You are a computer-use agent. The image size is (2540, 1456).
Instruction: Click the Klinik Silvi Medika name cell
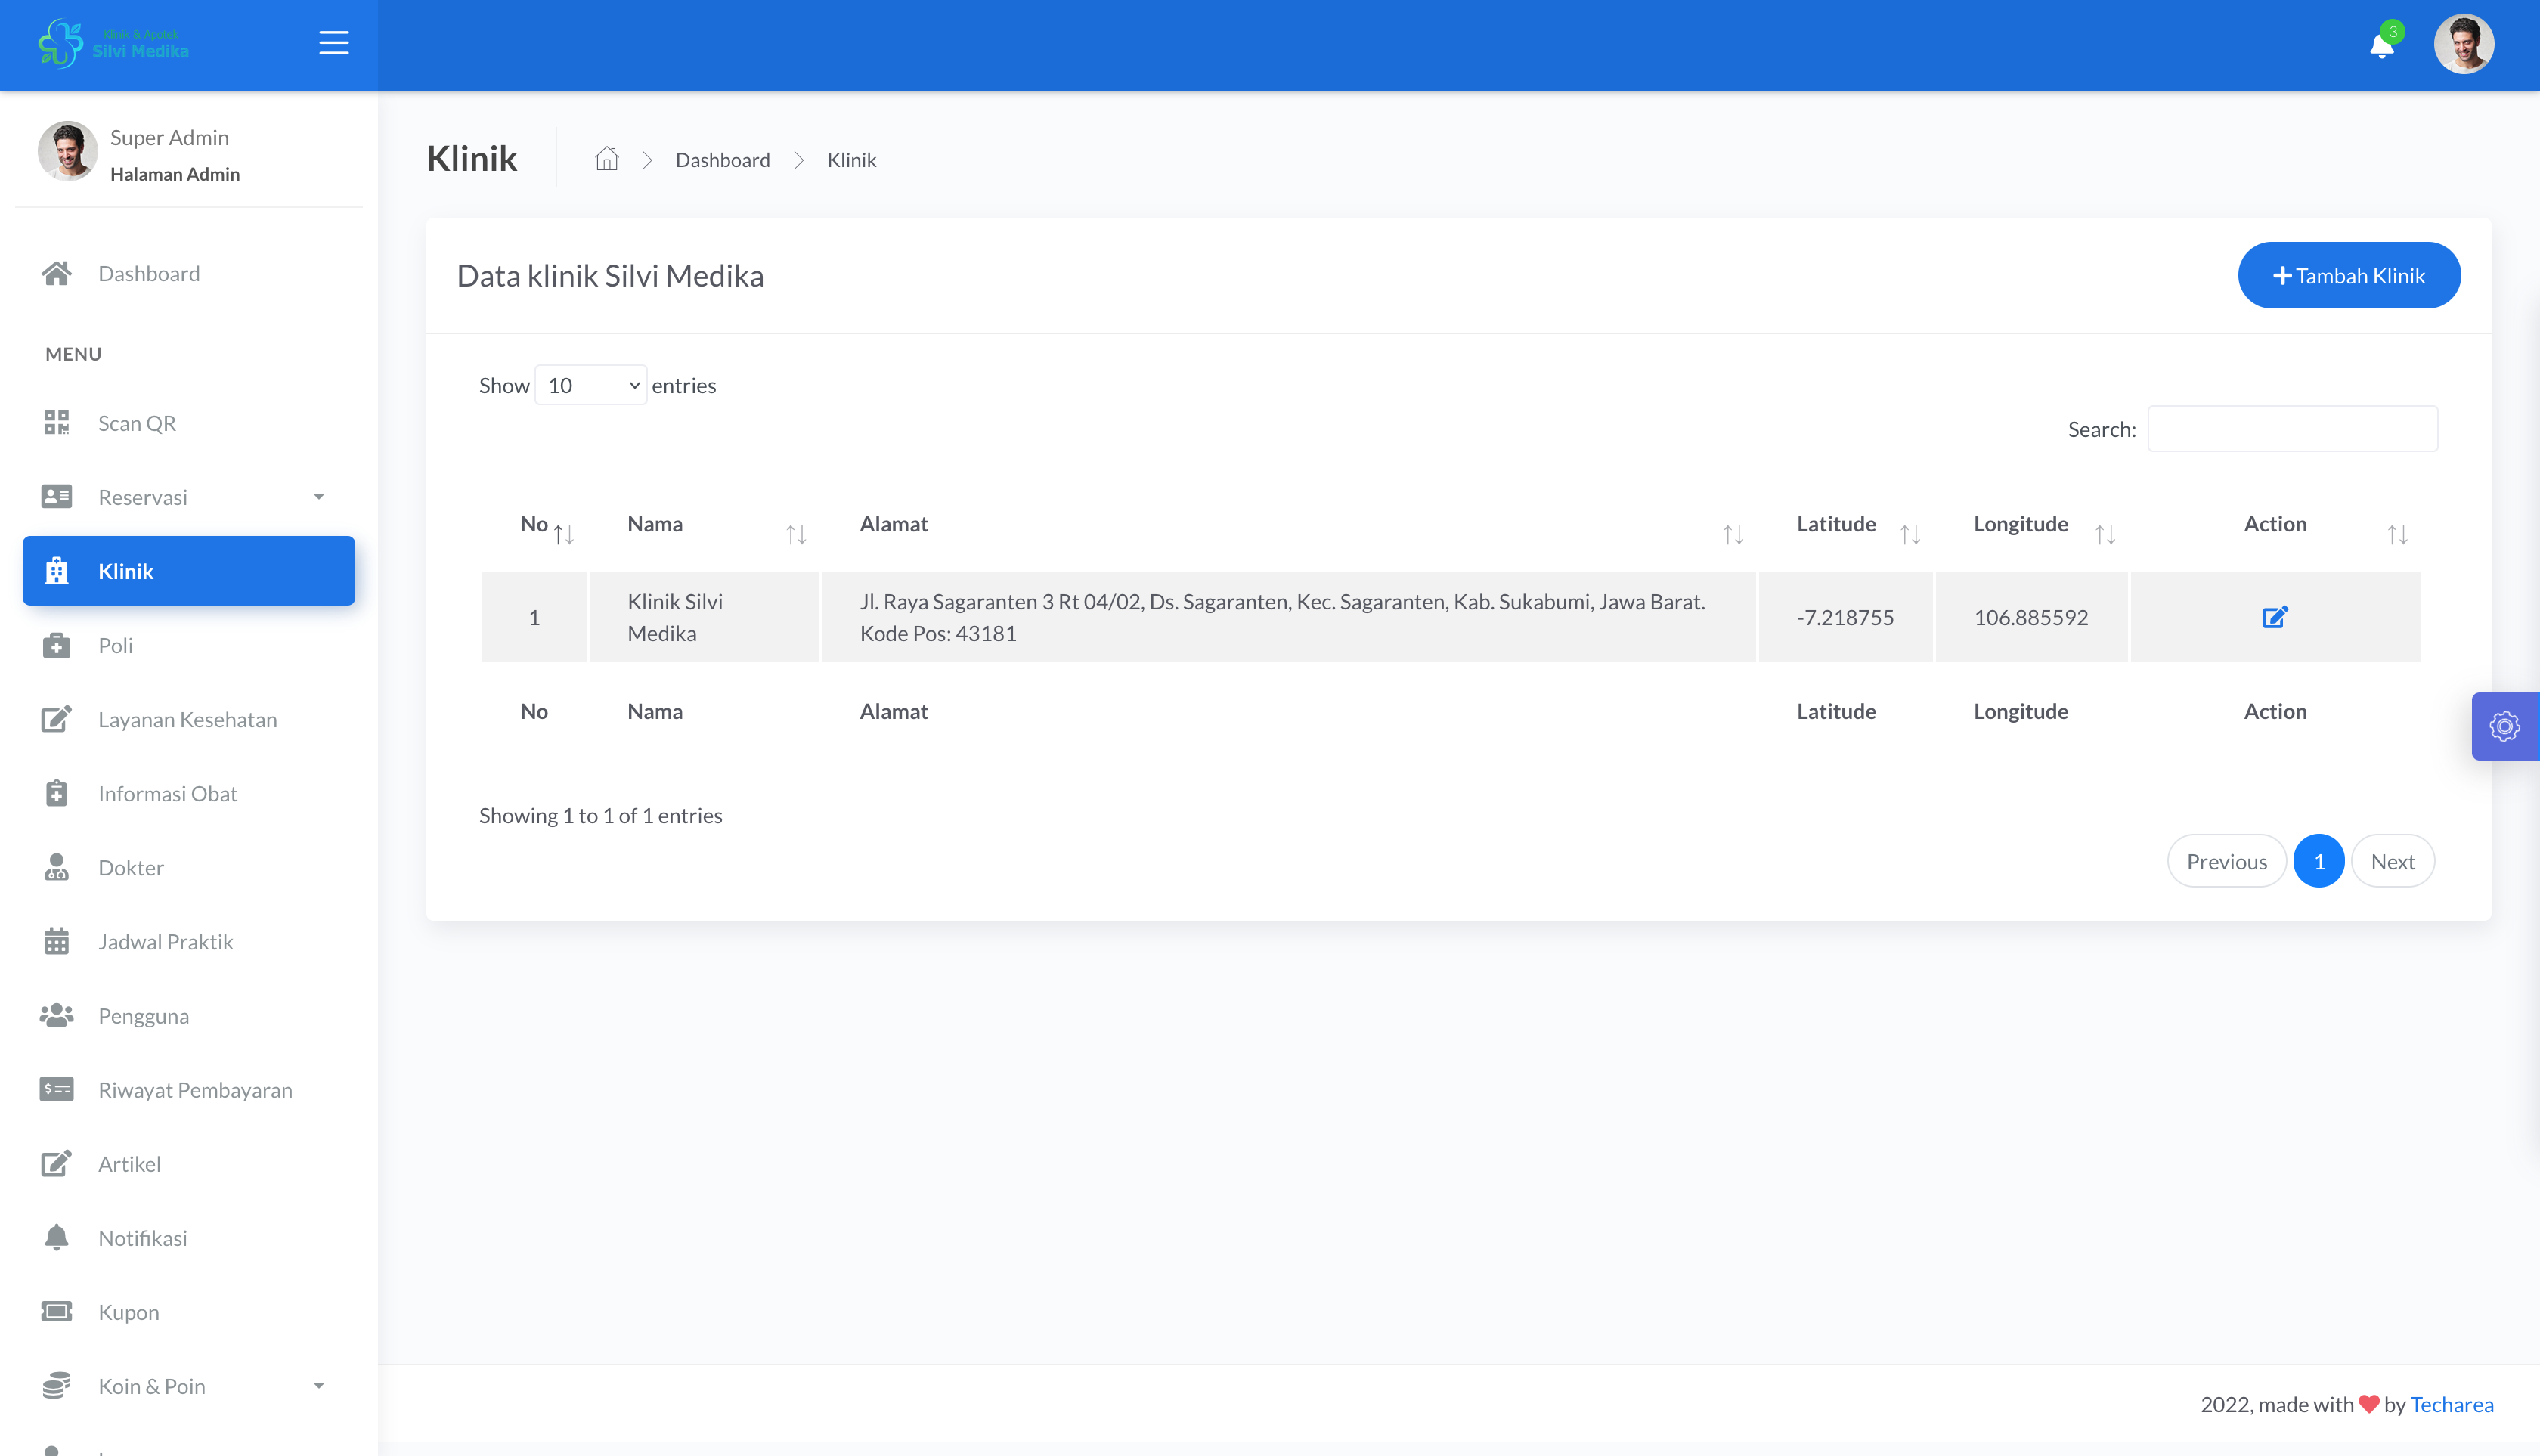click(x=704, y=617)
